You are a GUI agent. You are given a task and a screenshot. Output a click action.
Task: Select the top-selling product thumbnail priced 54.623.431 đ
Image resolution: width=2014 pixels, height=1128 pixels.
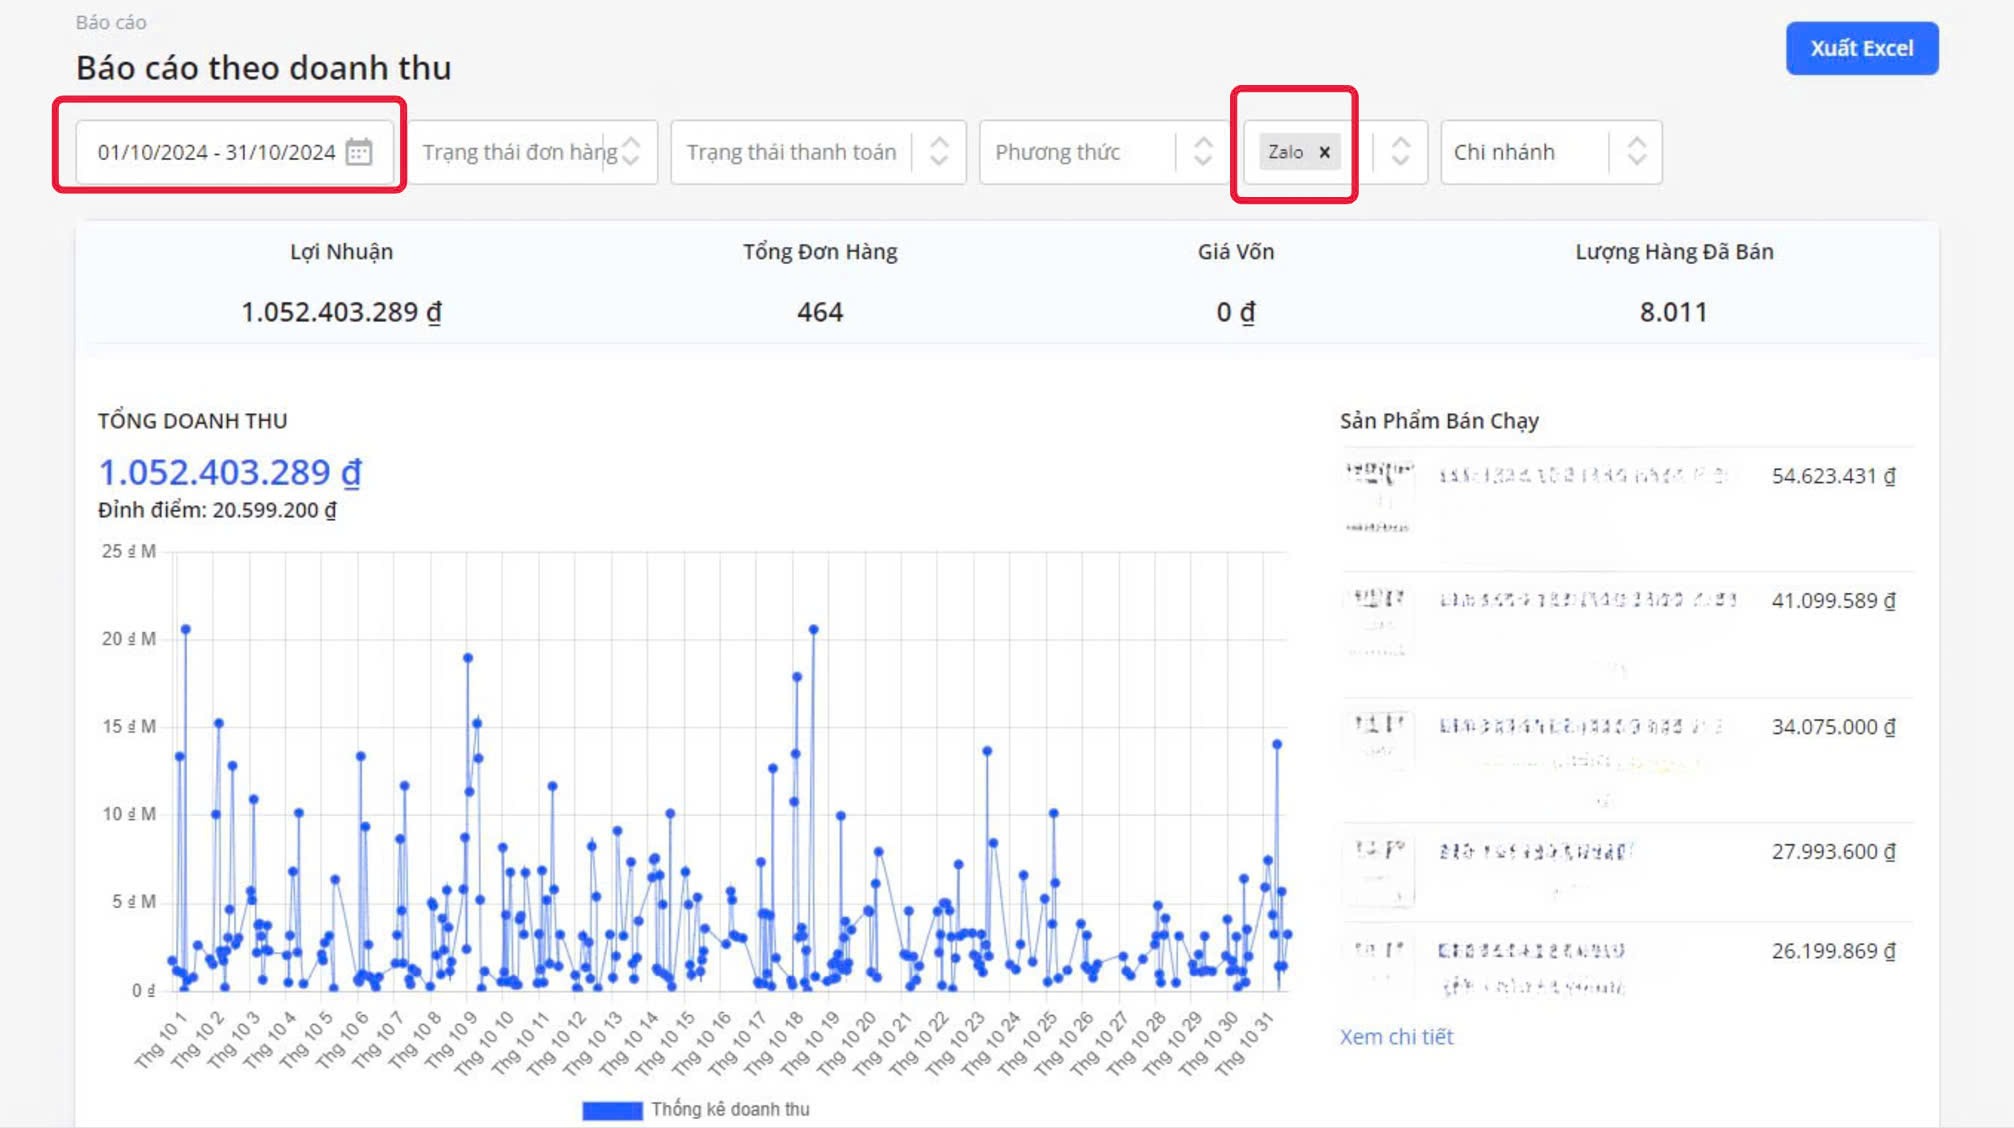pos(1379,497)
